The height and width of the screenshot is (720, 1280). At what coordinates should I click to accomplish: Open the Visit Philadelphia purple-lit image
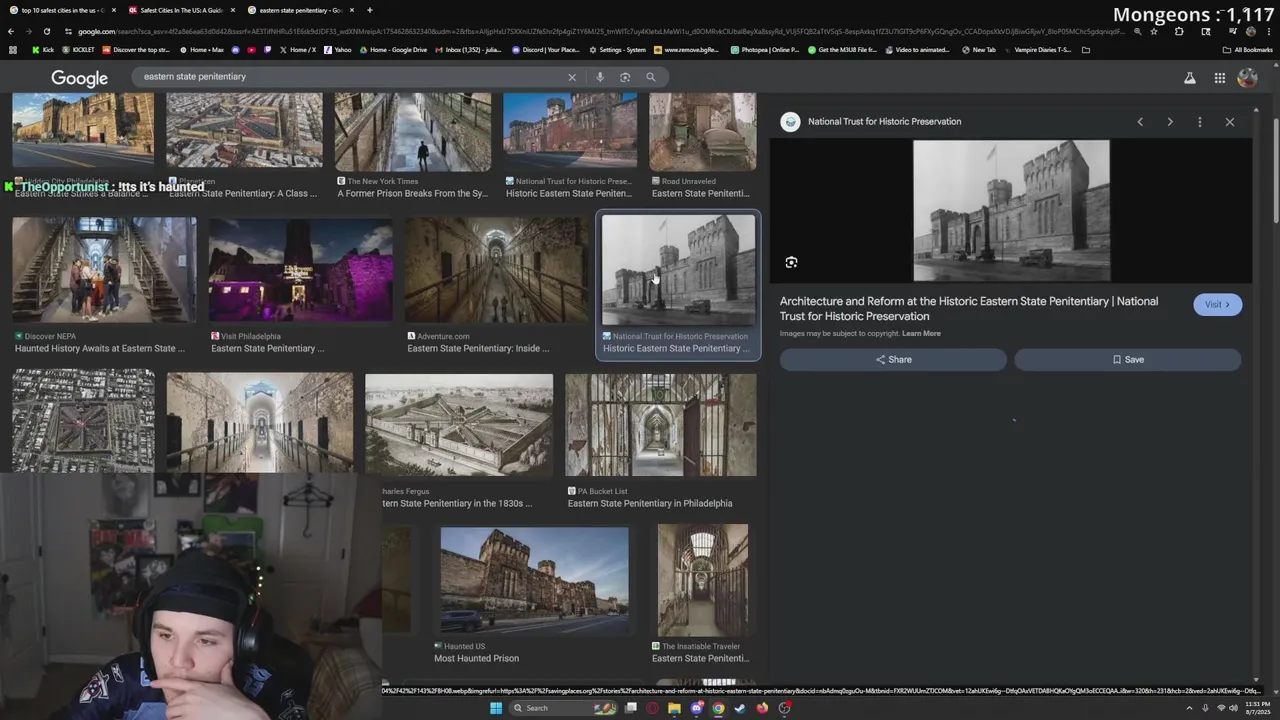coord(300,270)
